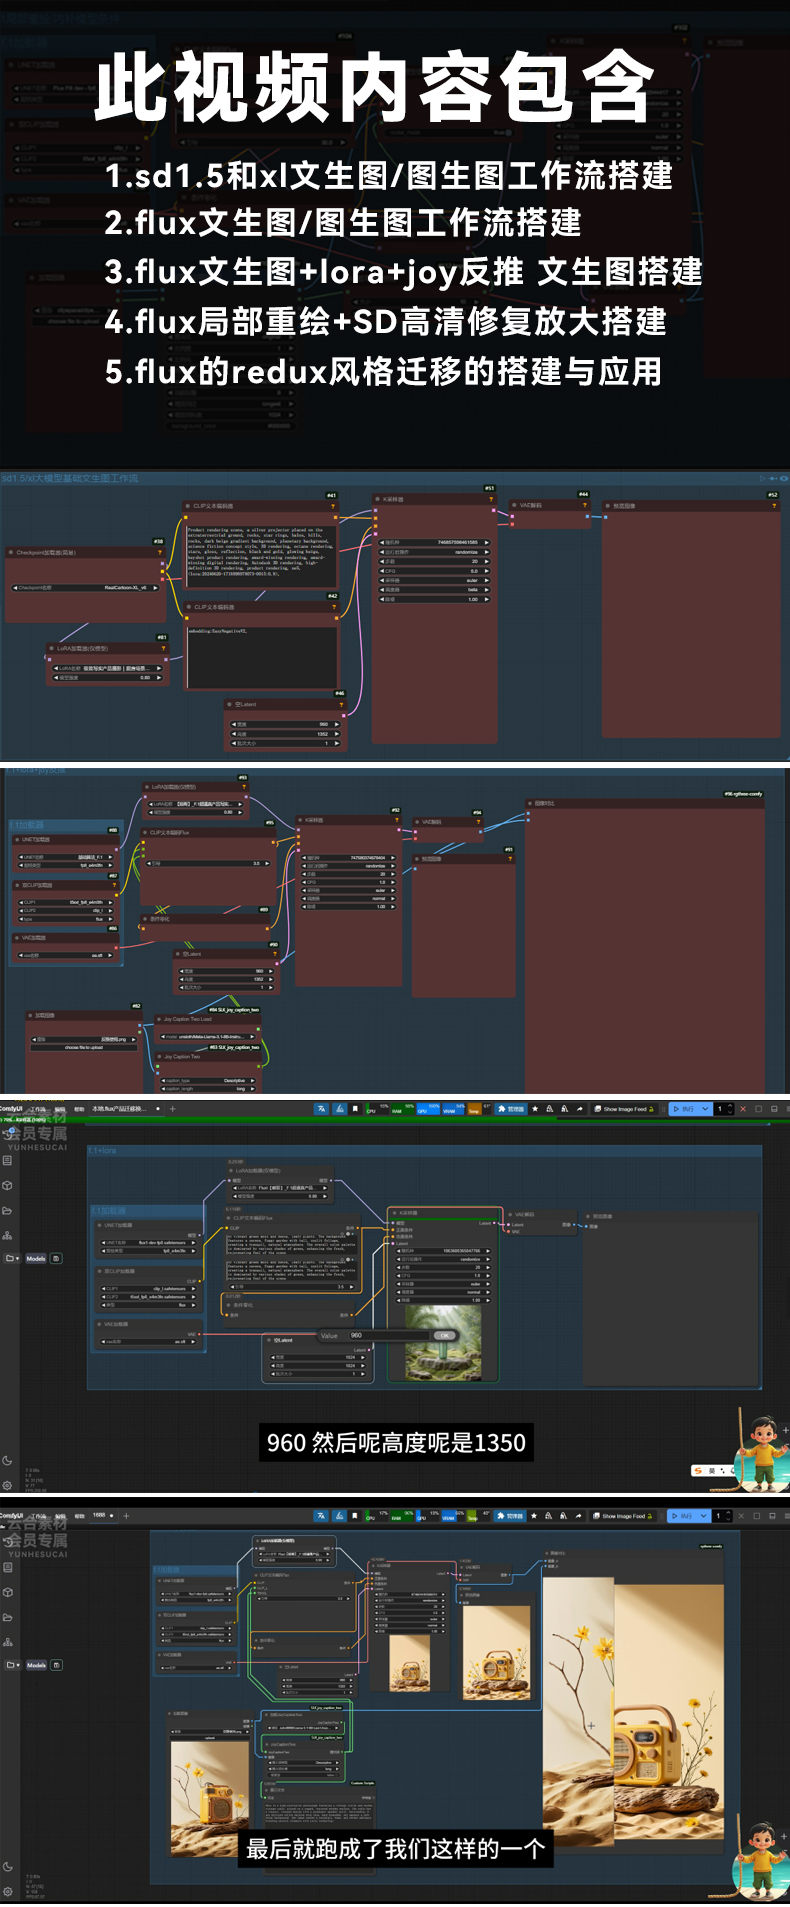Collapse the Checkpoint加载器(简易) node via its title dot

click(x=11, y=553)
